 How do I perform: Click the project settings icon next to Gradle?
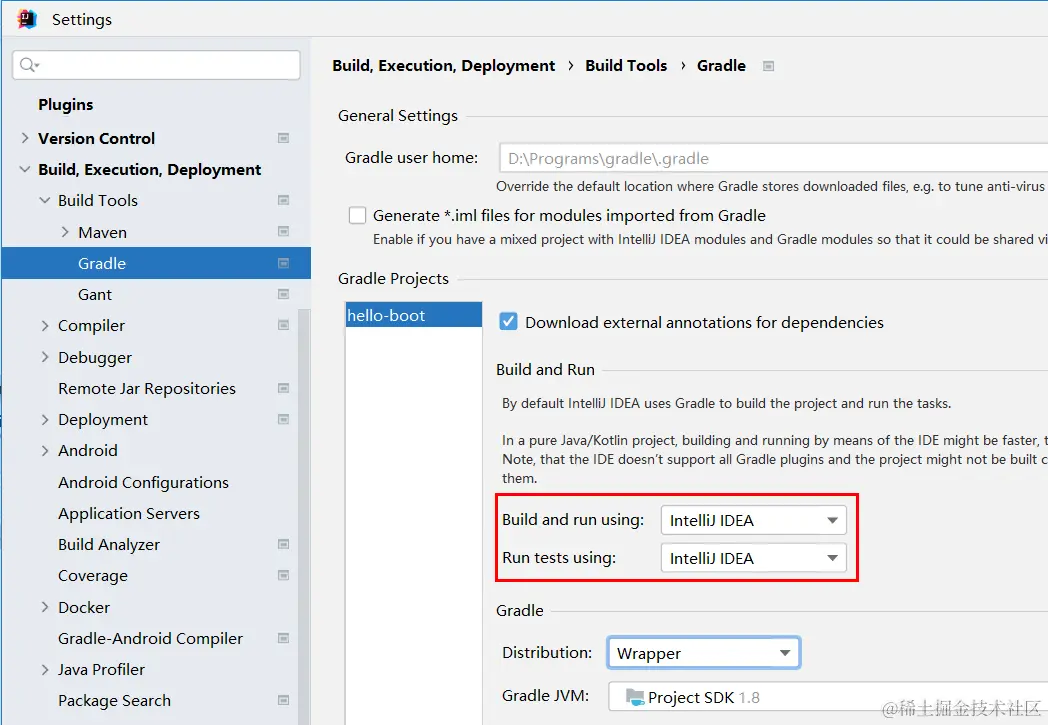click(283, 263)
